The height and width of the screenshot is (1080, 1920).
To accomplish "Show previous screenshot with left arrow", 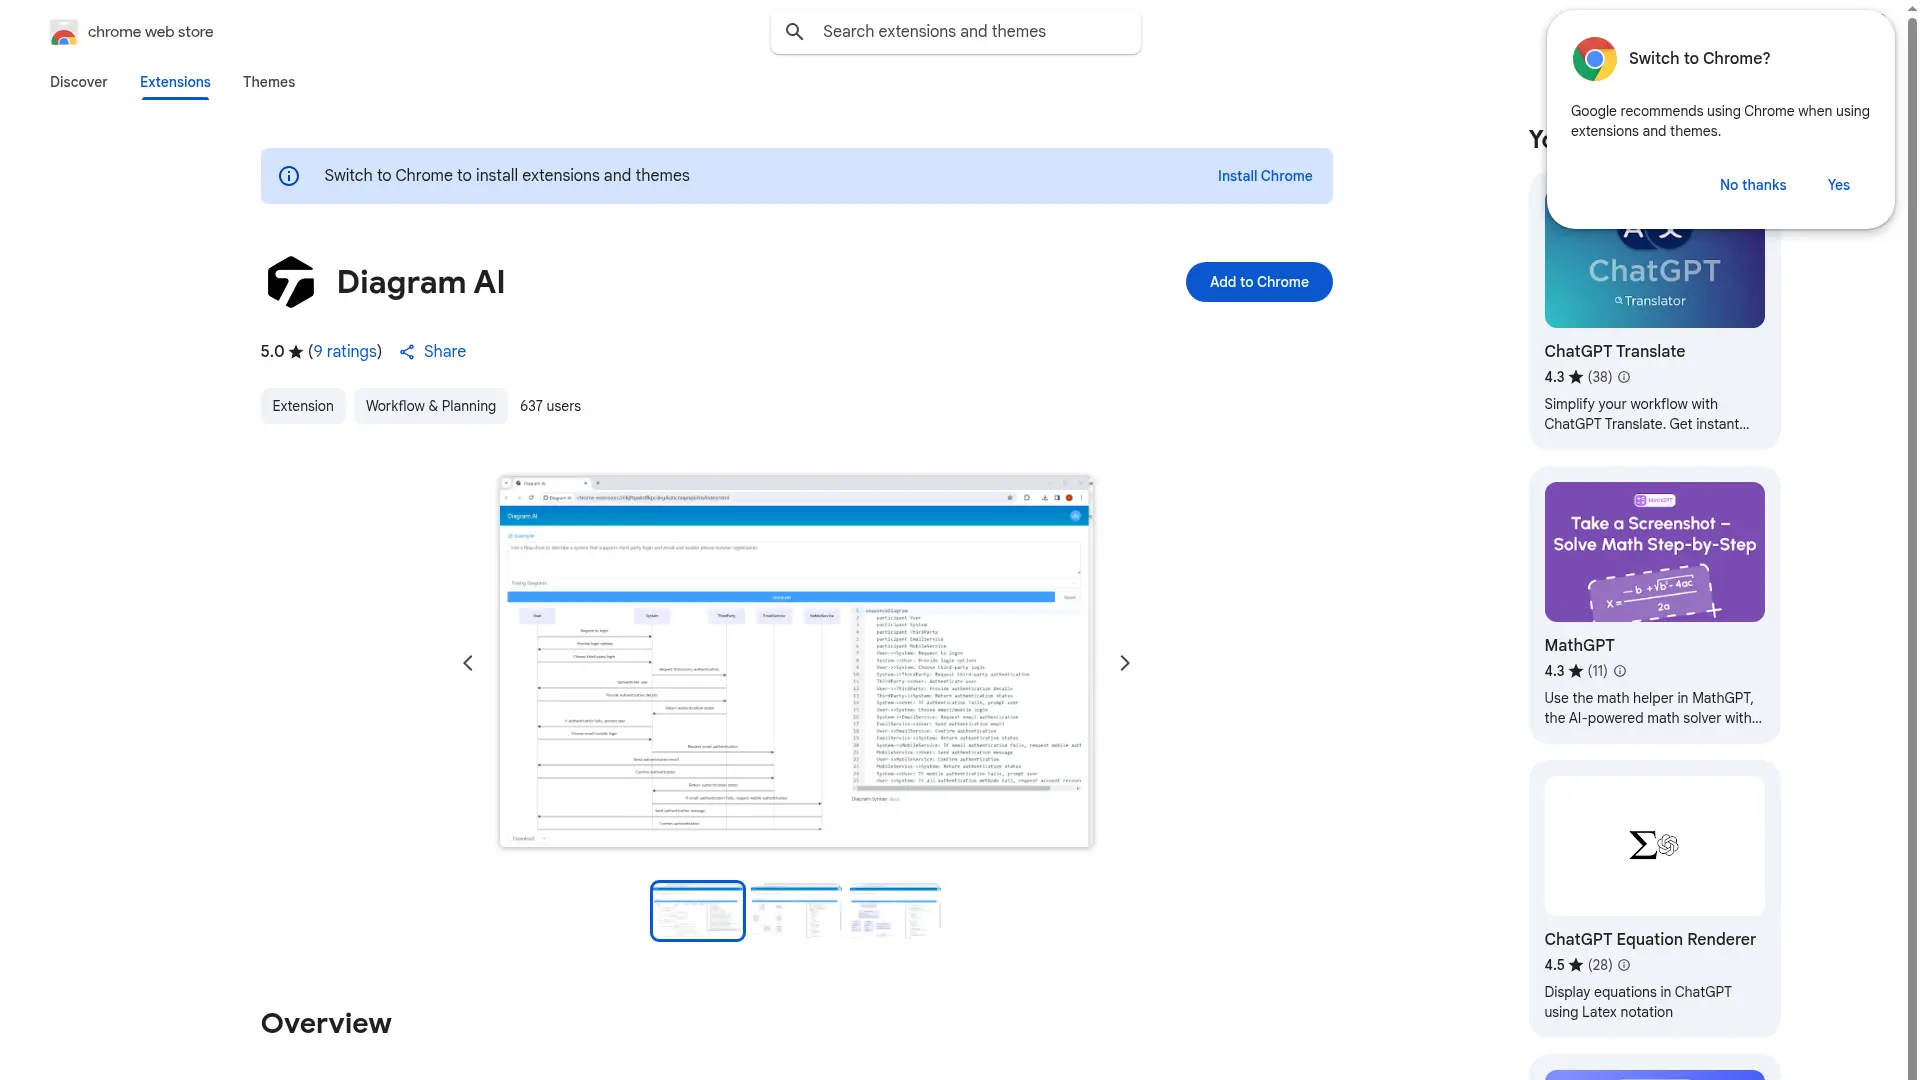I will (468, 663).
